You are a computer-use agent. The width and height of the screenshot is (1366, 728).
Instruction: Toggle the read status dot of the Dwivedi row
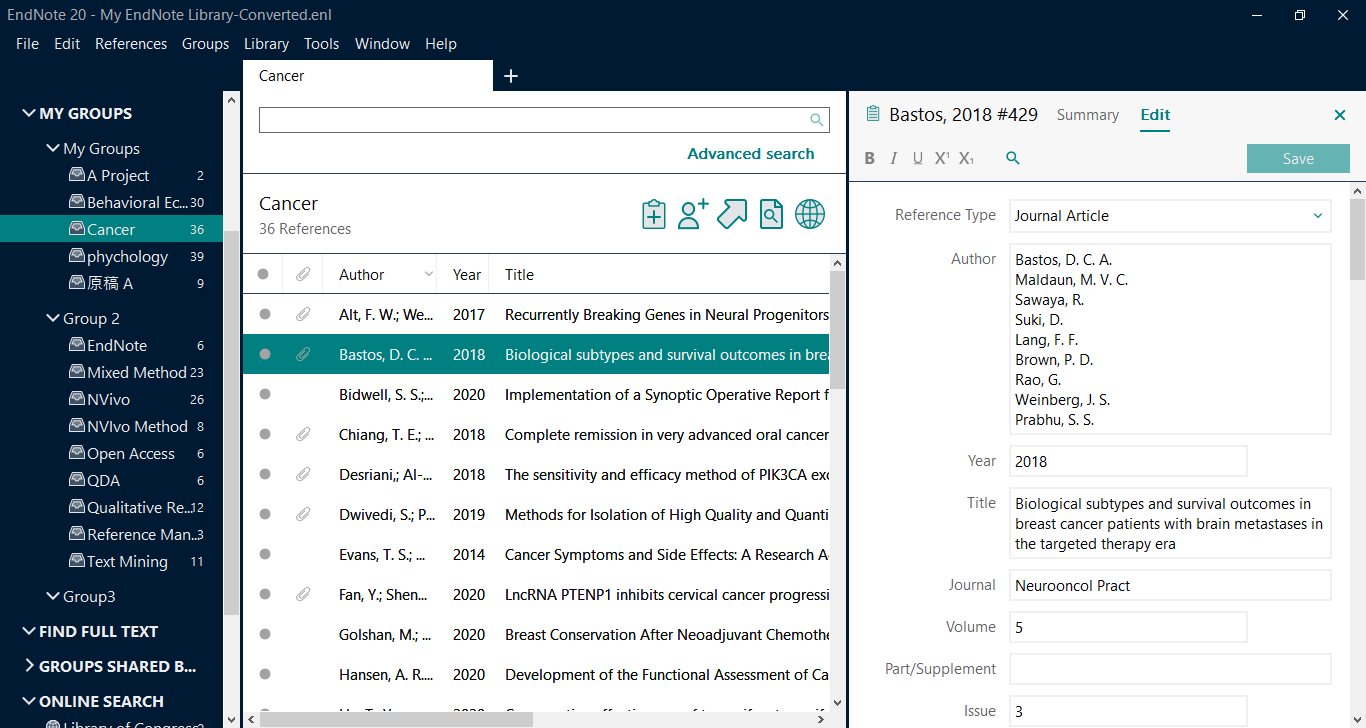pyautogui.click(x=264, y=514)
